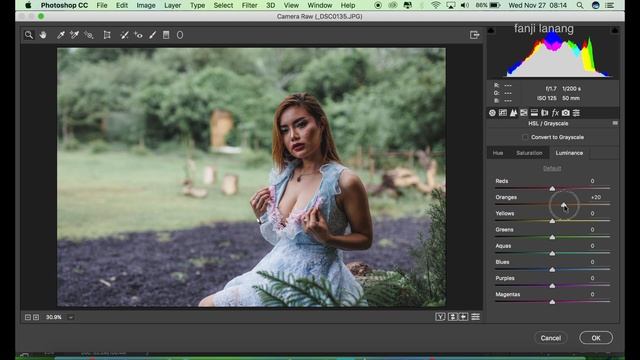Click the portrait photo preview
The width and height of the screenshot is (640, 360).
251,177
